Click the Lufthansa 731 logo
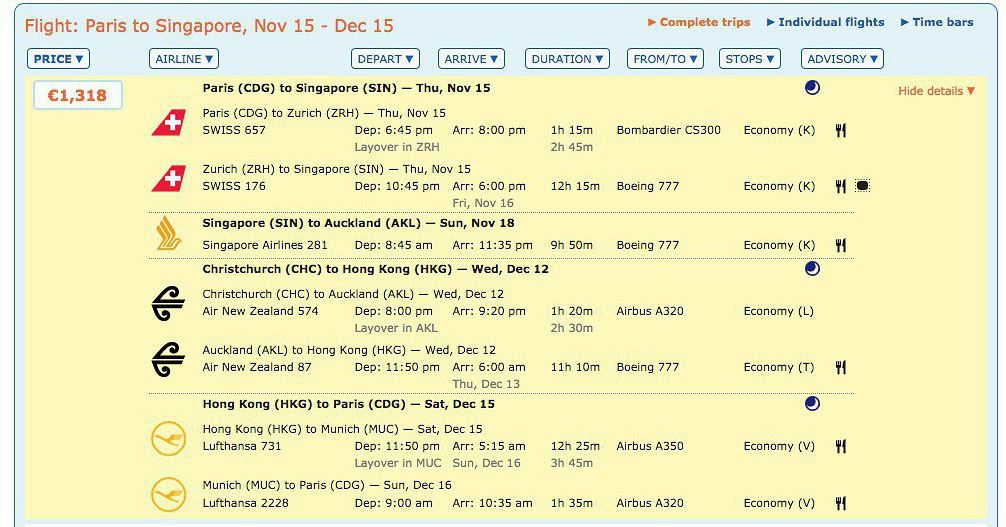 pos(168,439)
